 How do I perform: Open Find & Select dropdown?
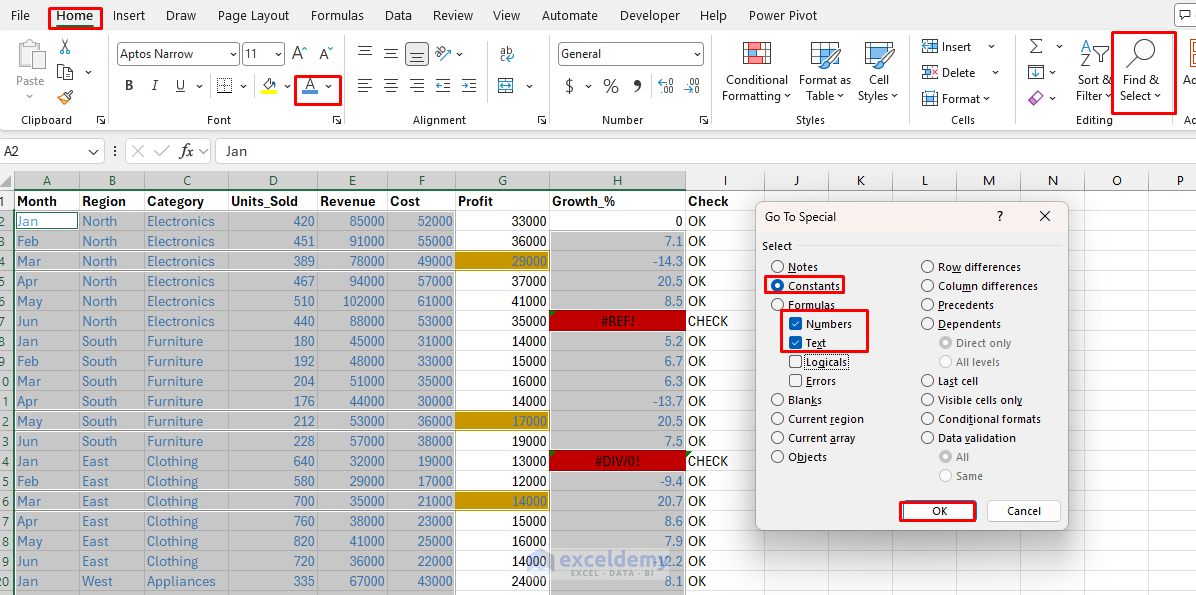pos(1140,72)
